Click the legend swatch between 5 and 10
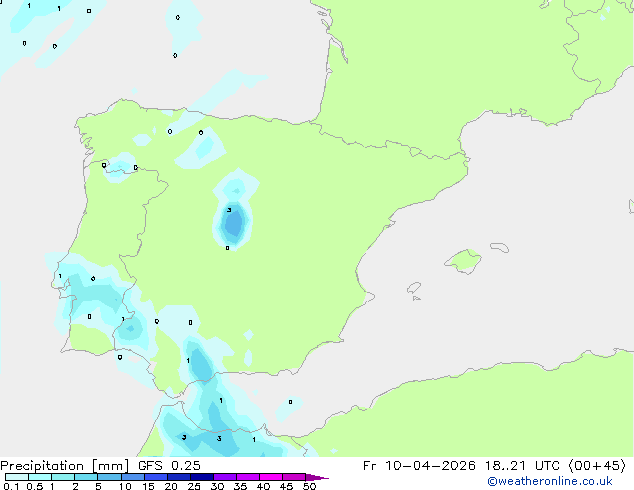 coord(109,477)
